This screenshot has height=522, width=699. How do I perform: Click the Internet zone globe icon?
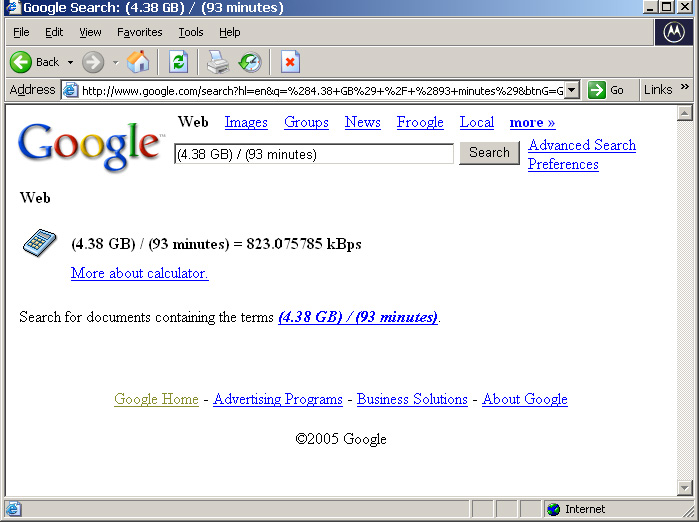click(553, 509)
